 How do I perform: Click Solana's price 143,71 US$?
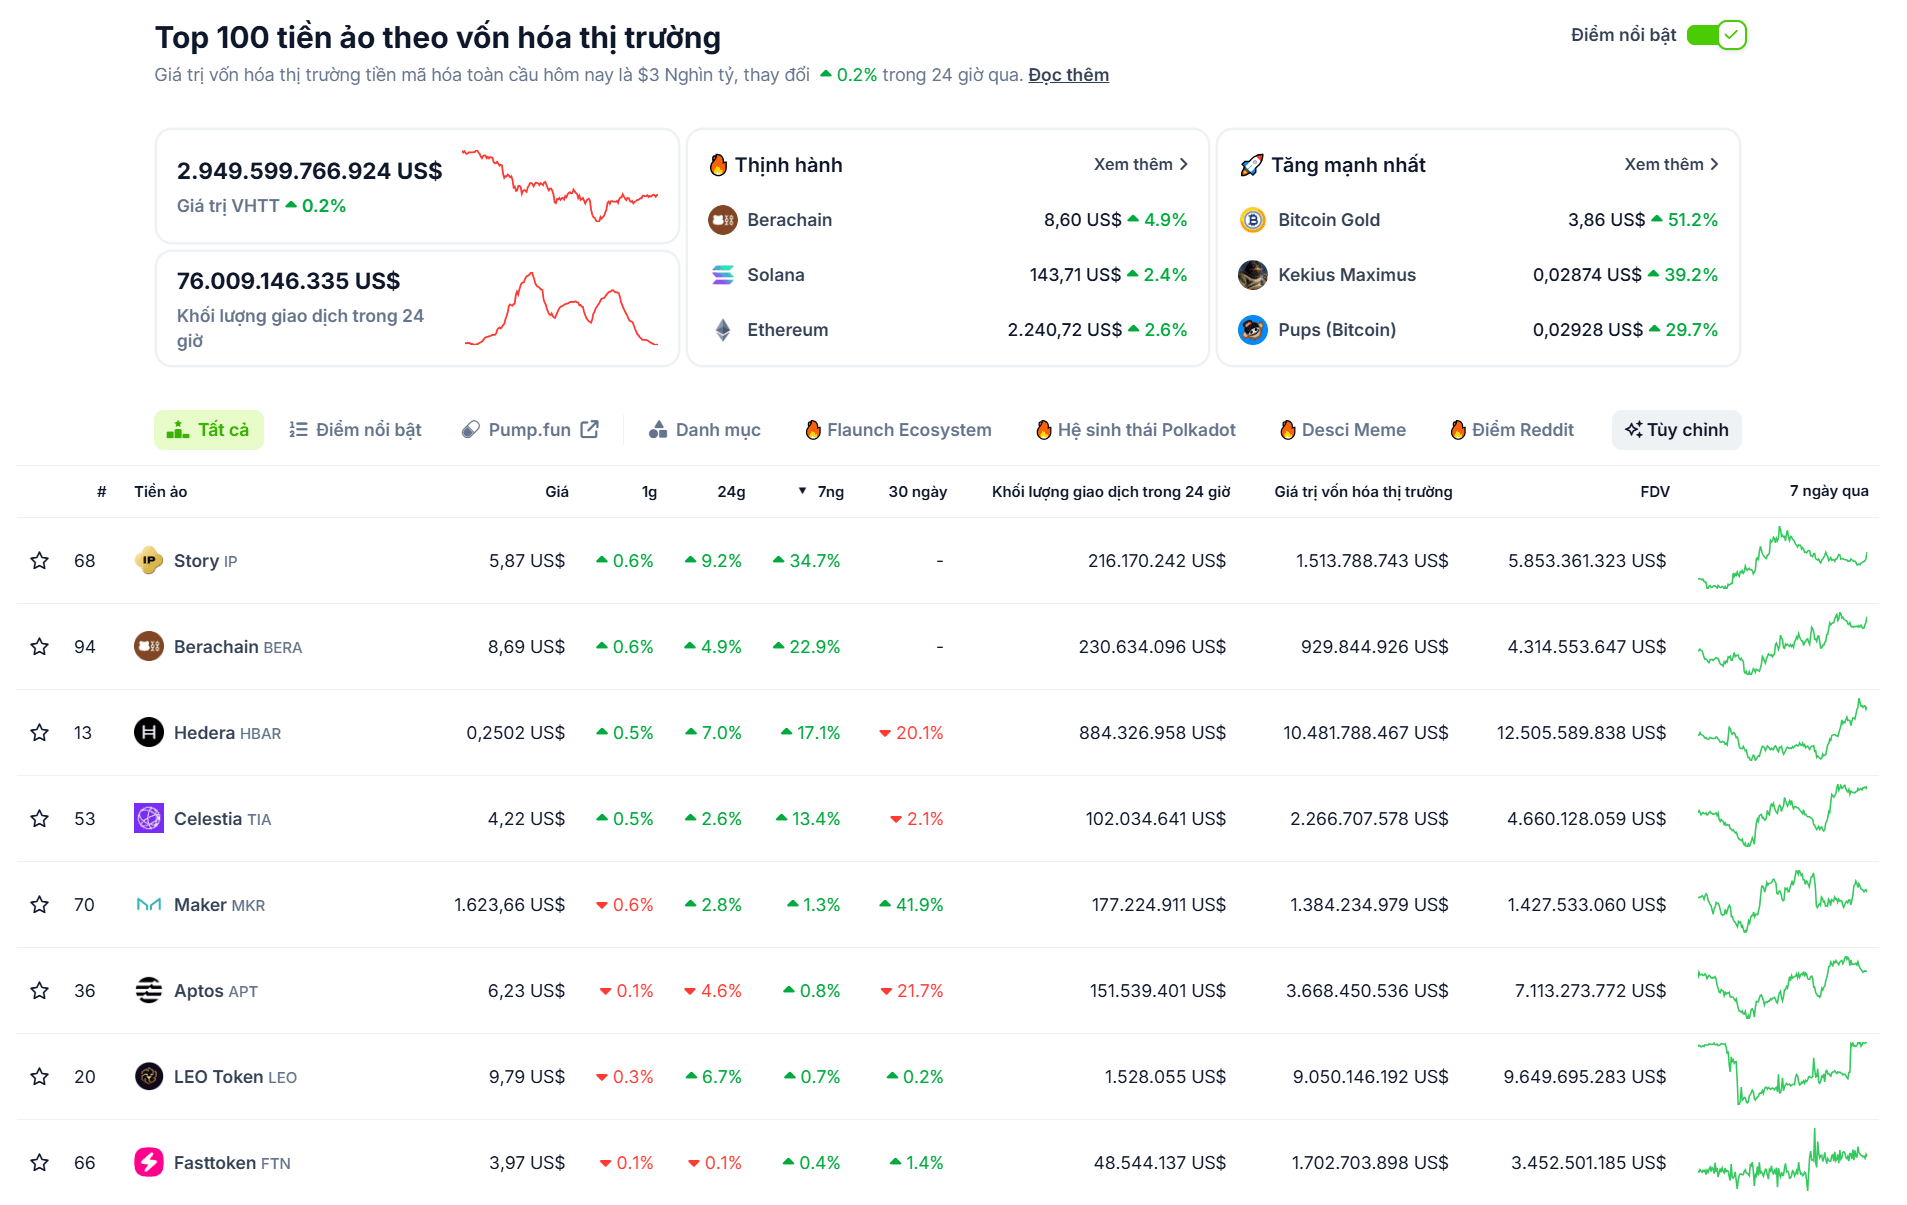[x=1075, y=275]
